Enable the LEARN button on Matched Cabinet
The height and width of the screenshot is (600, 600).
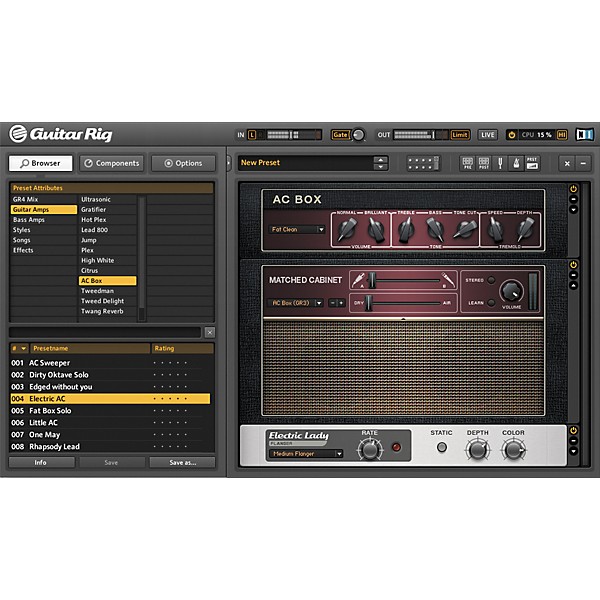click(491, 303)
